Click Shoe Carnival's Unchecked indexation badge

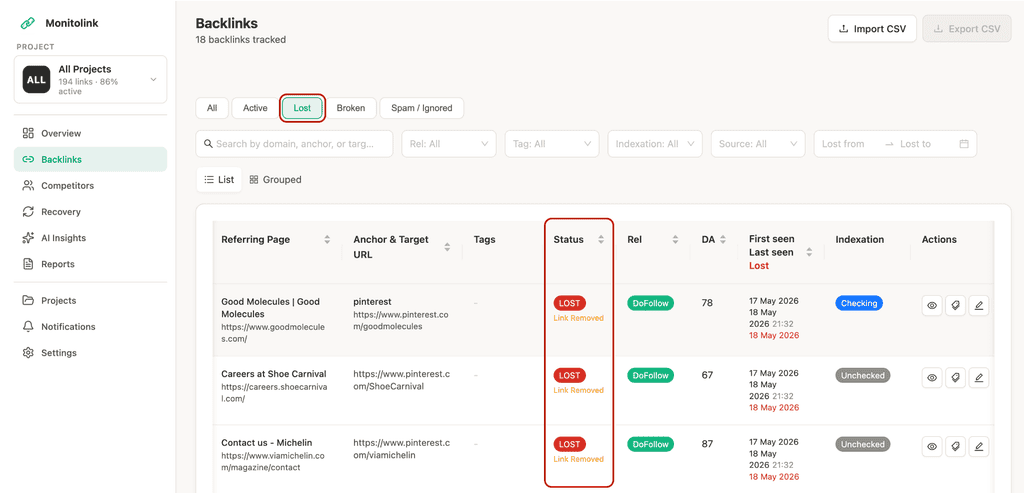point(863,375)
